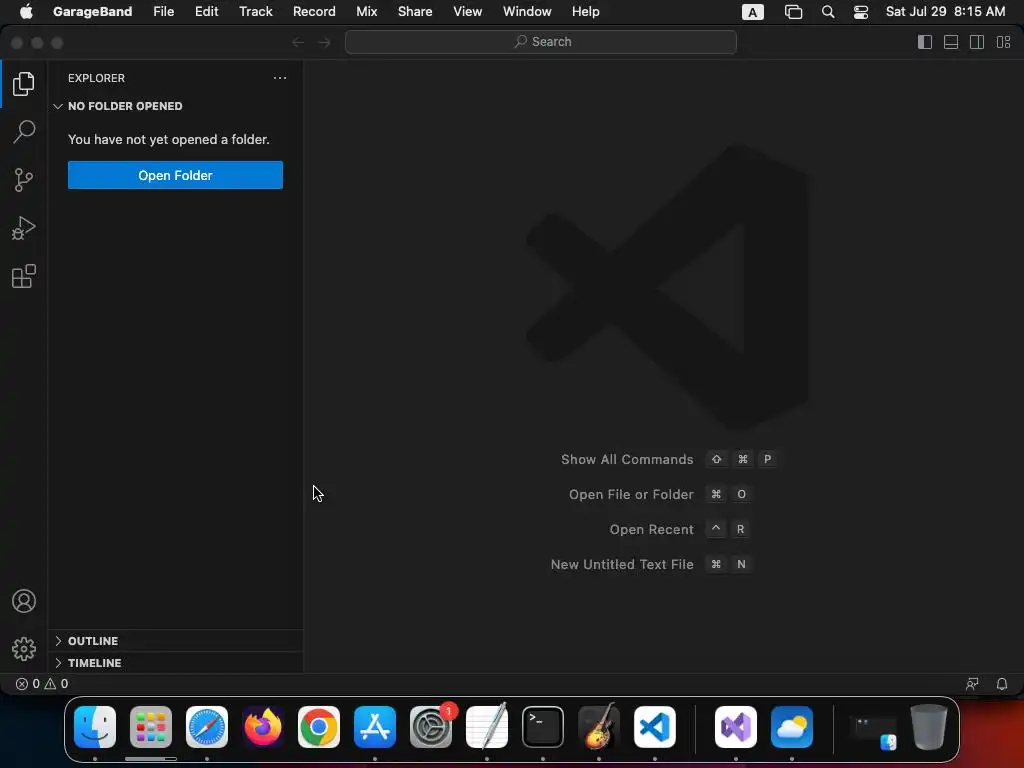Screen dimensions: 1024x768
Task: Open Google Chrome from the Dock
Action: tap(319, 727)
